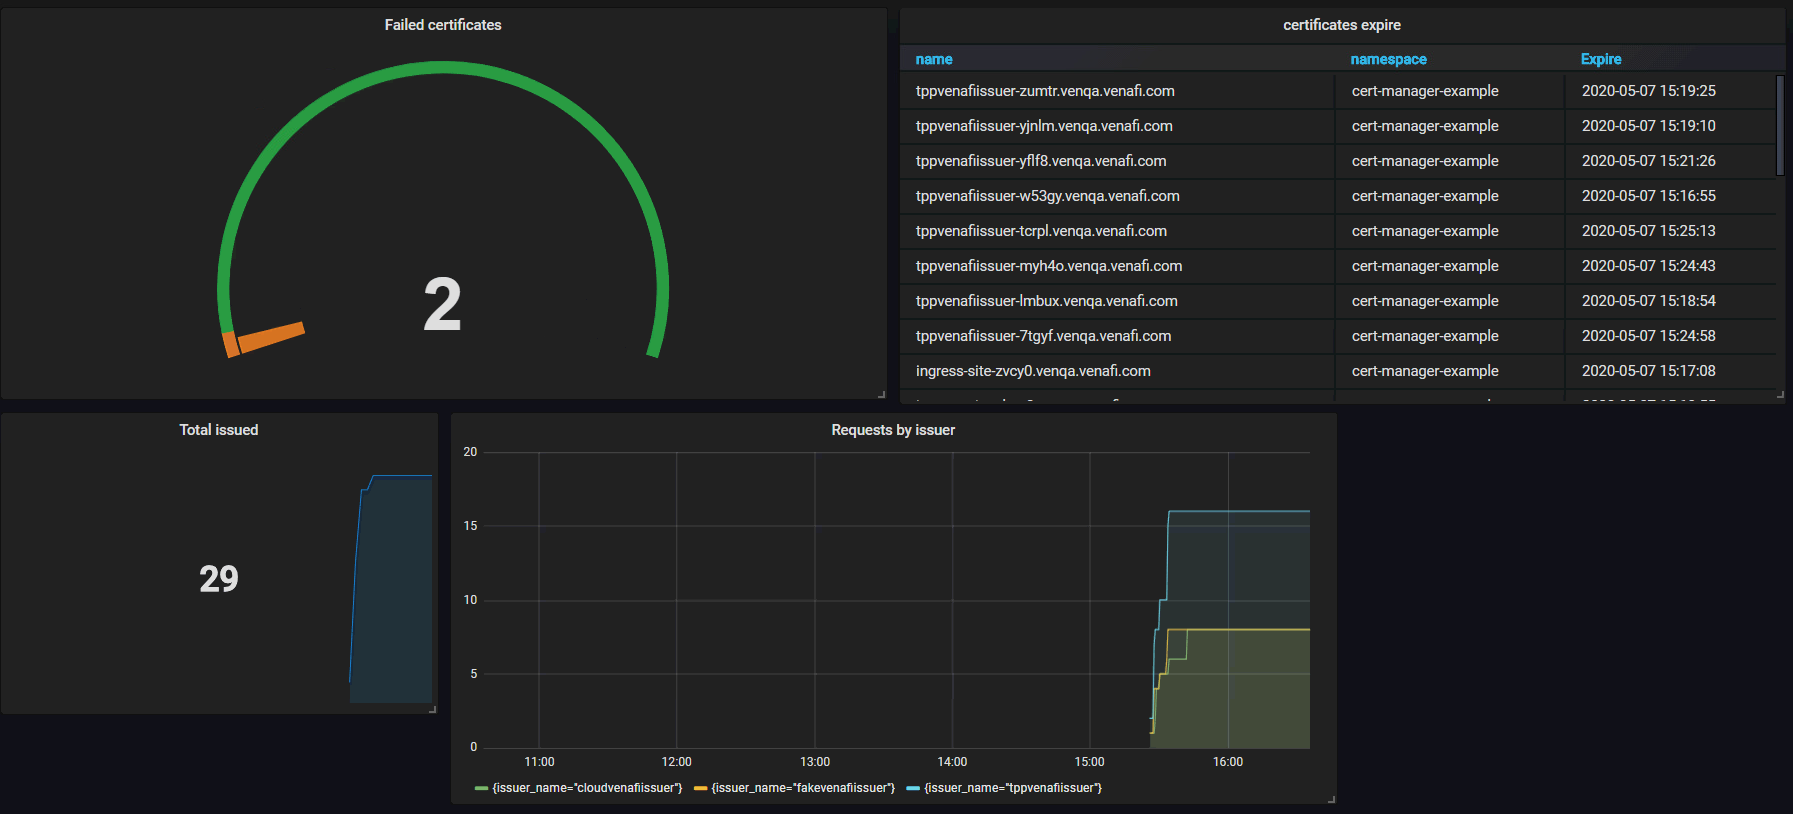Click expire value 2020-05-07 15:21:26

1648,161
